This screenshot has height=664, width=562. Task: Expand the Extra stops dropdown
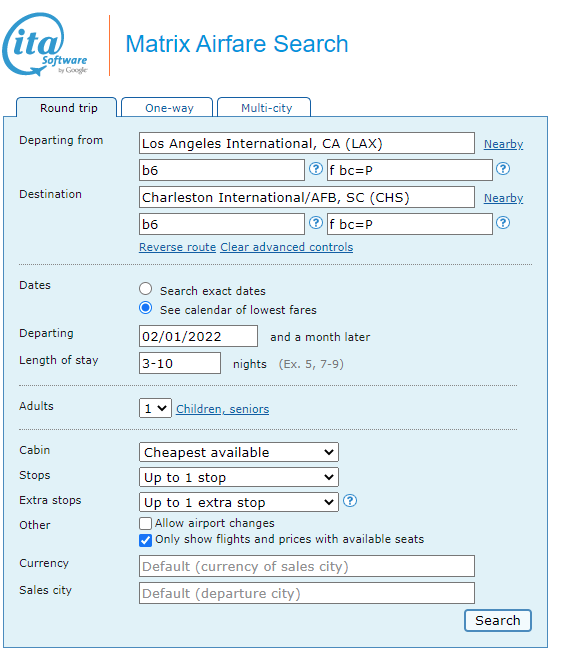click(239, 502)
